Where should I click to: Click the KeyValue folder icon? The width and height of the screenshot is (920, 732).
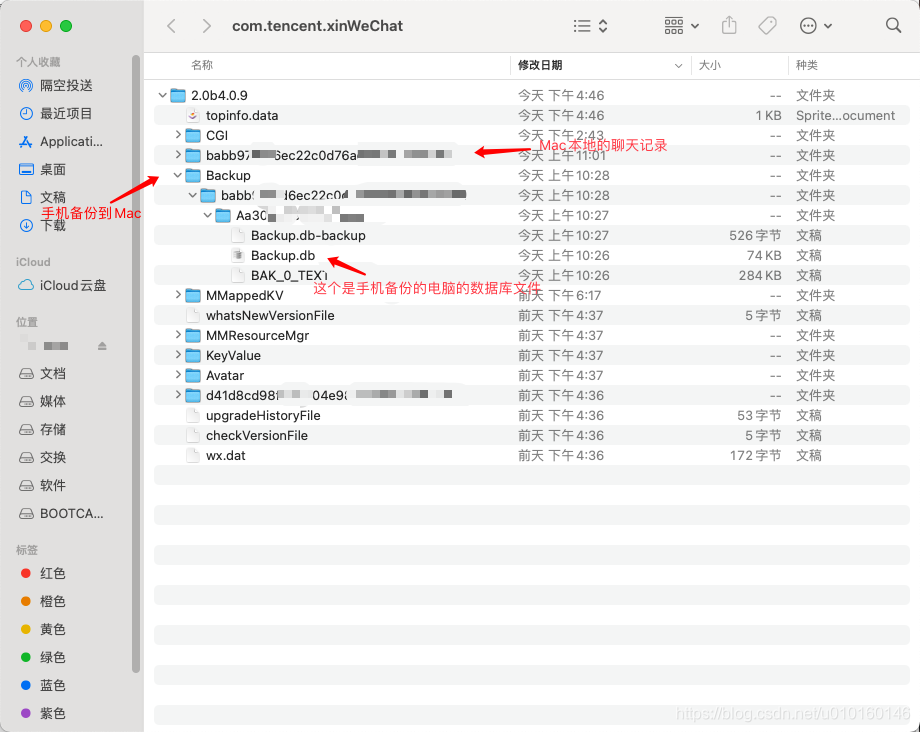pyautogui.click(x=193, y=355)
